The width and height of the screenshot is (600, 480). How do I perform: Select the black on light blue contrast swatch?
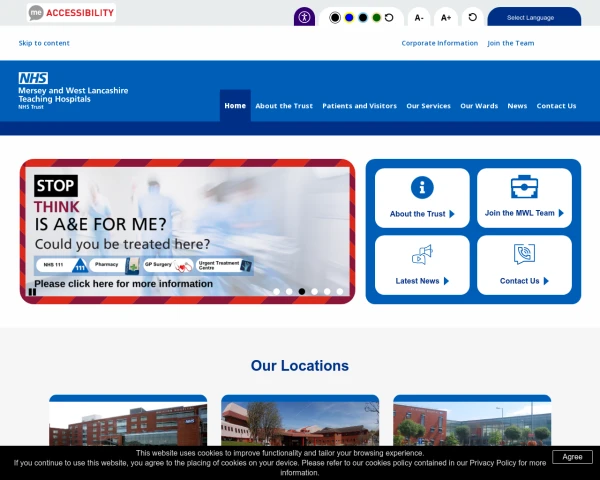coord(363,18)
